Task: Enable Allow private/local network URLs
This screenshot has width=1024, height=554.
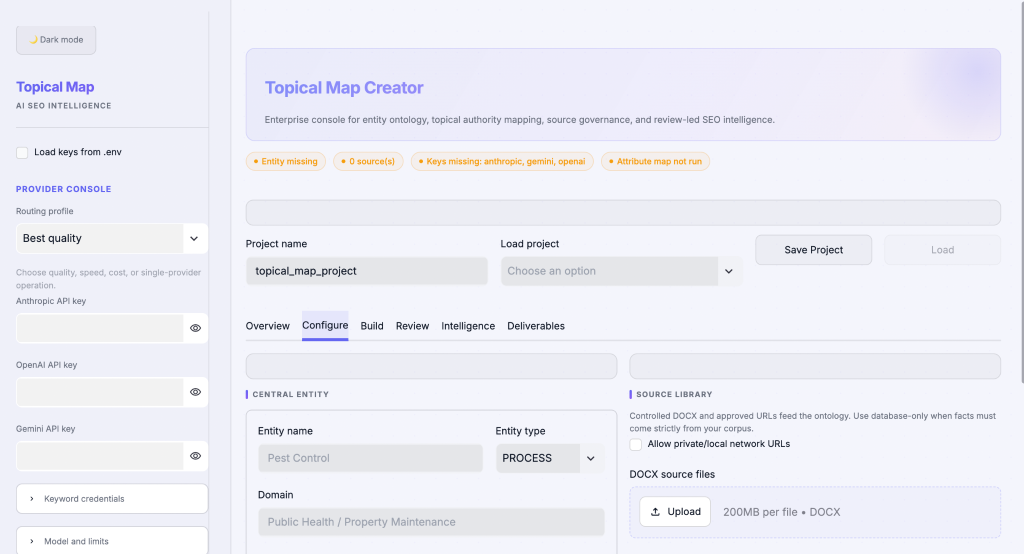Action: [635, 444]
